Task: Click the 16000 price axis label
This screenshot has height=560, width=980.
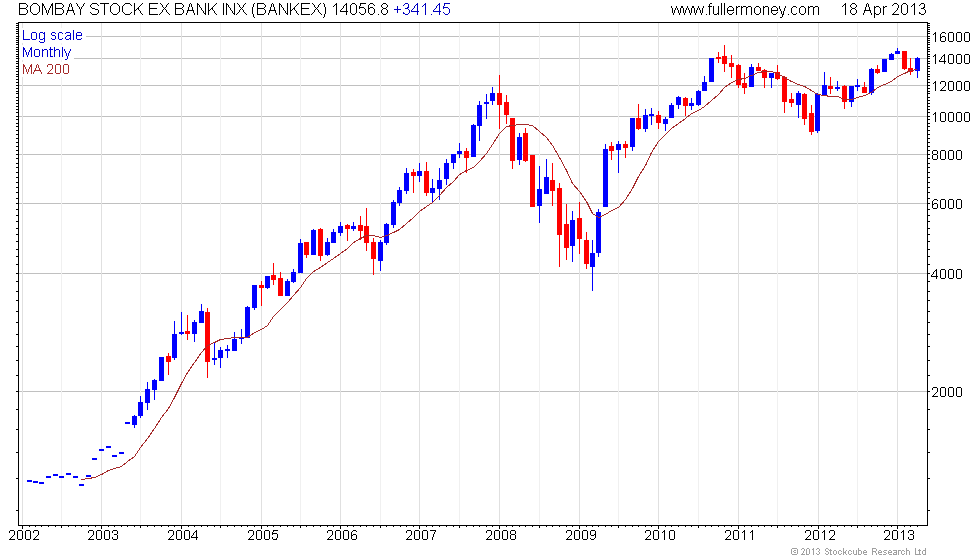Action: pyautogui.click(x=951, y=37)
